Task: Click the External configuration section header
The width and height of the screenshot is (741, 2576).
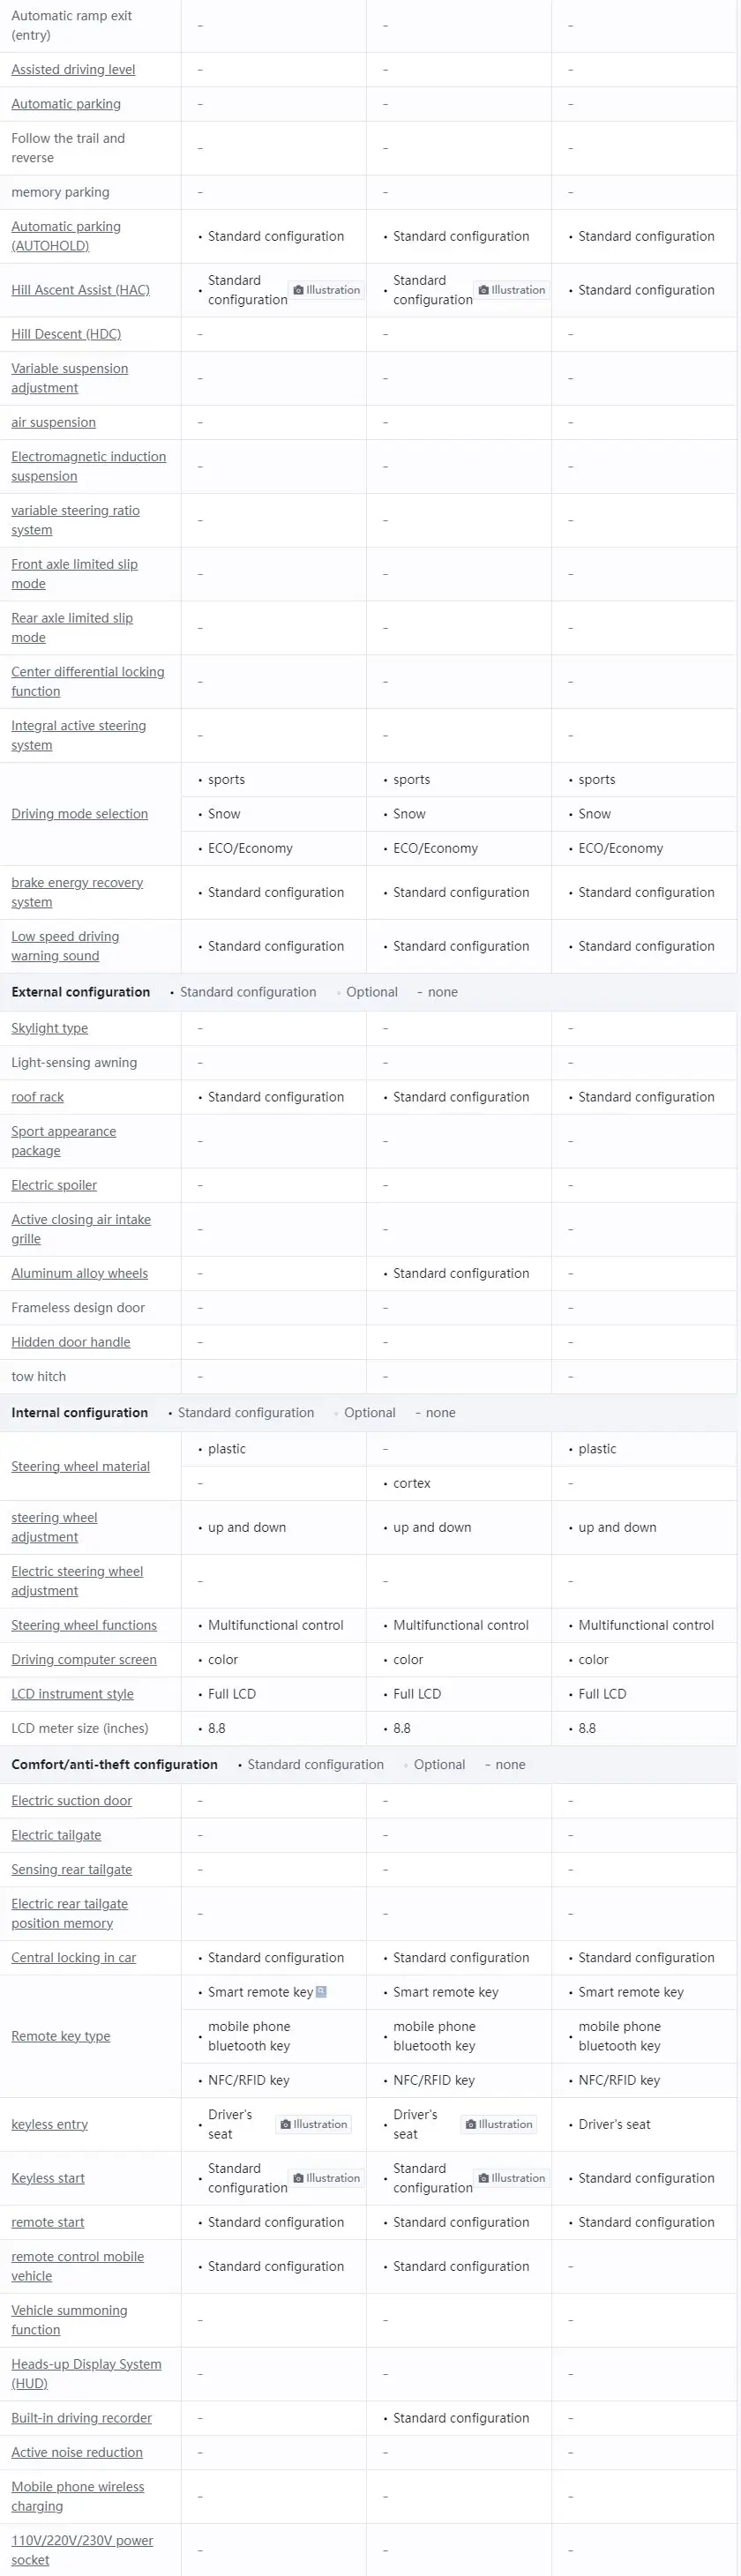Action: pyautogui.click(x=81, y=992)
